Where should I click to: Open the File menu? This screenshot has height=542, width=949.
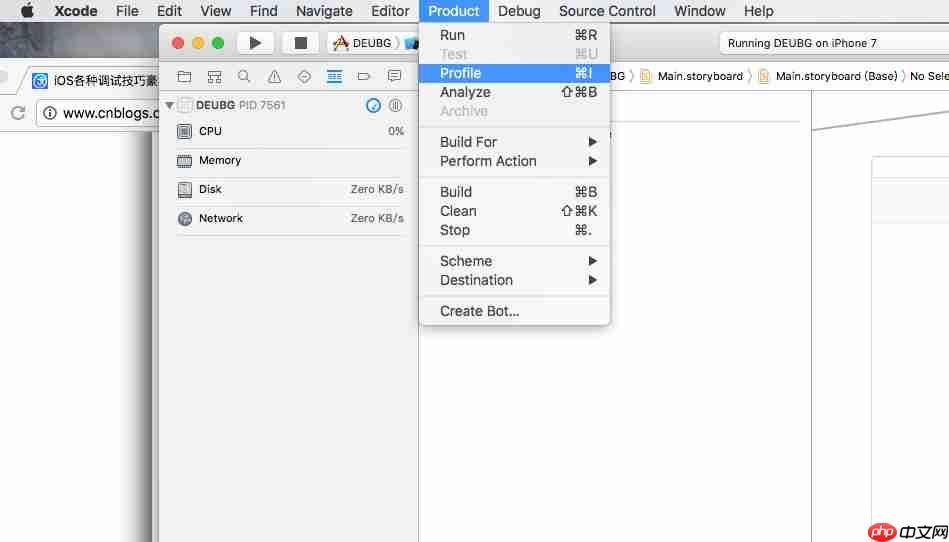click(x=127, y=11)
